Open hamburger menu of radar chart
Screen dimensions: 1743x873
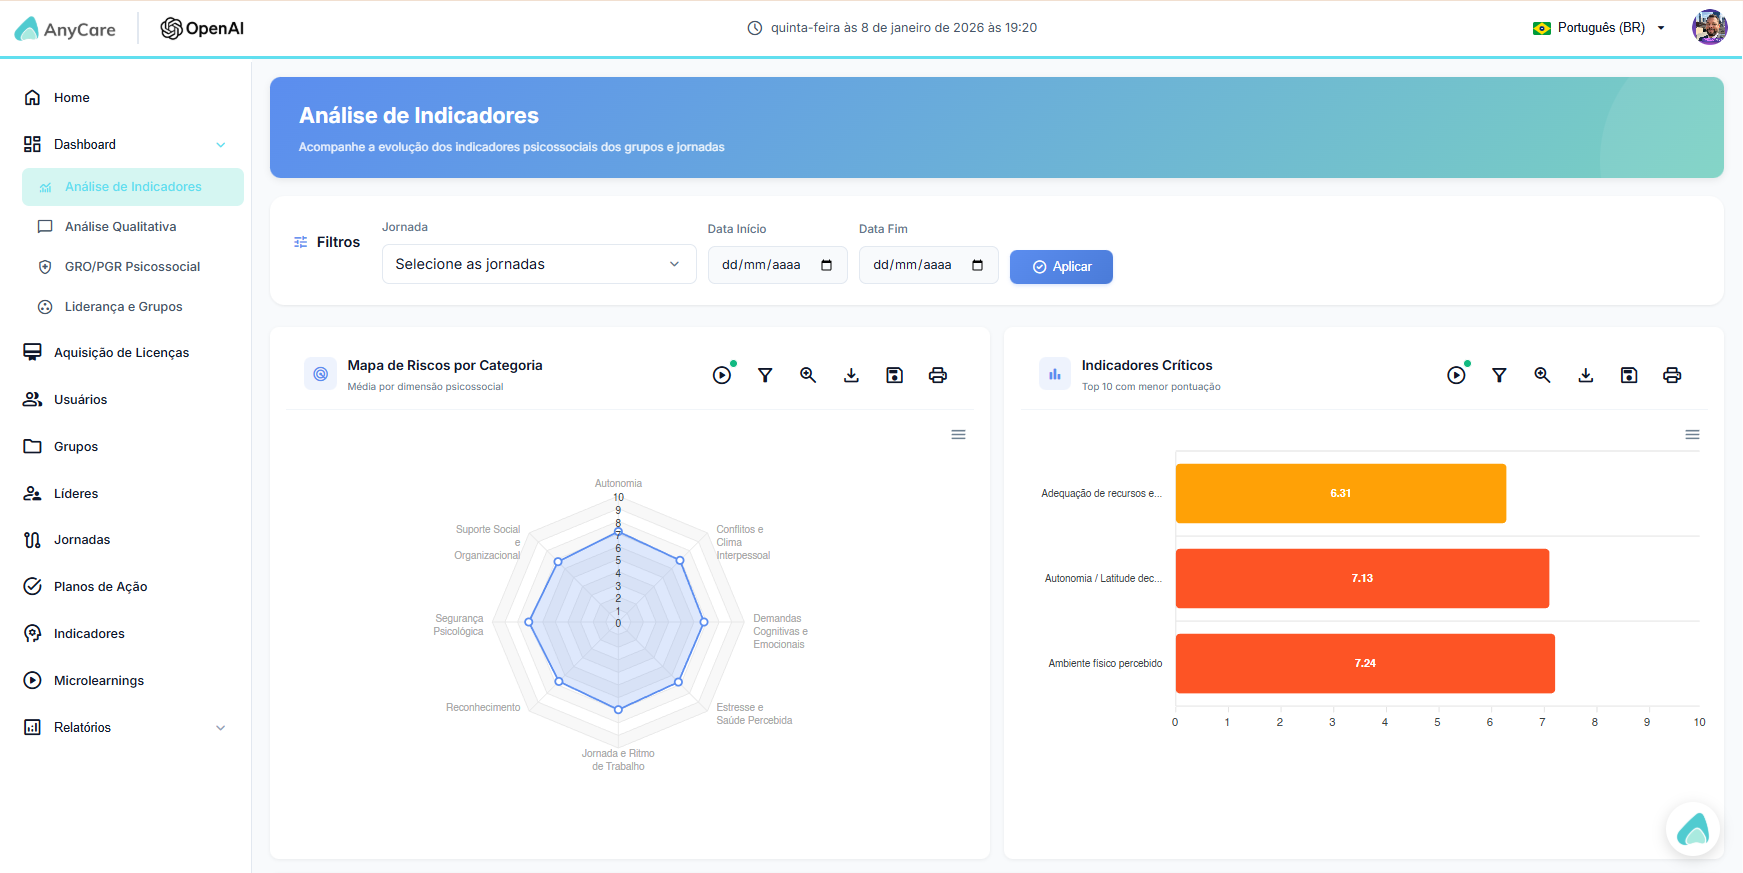[x=958, y=435]
